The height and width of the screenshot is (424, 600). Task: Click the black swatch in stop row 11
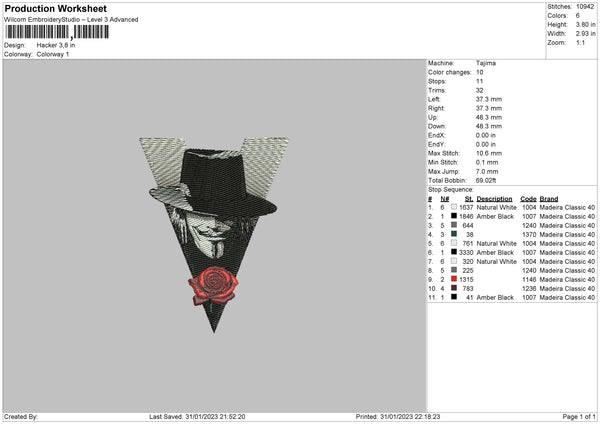[454, 297]
